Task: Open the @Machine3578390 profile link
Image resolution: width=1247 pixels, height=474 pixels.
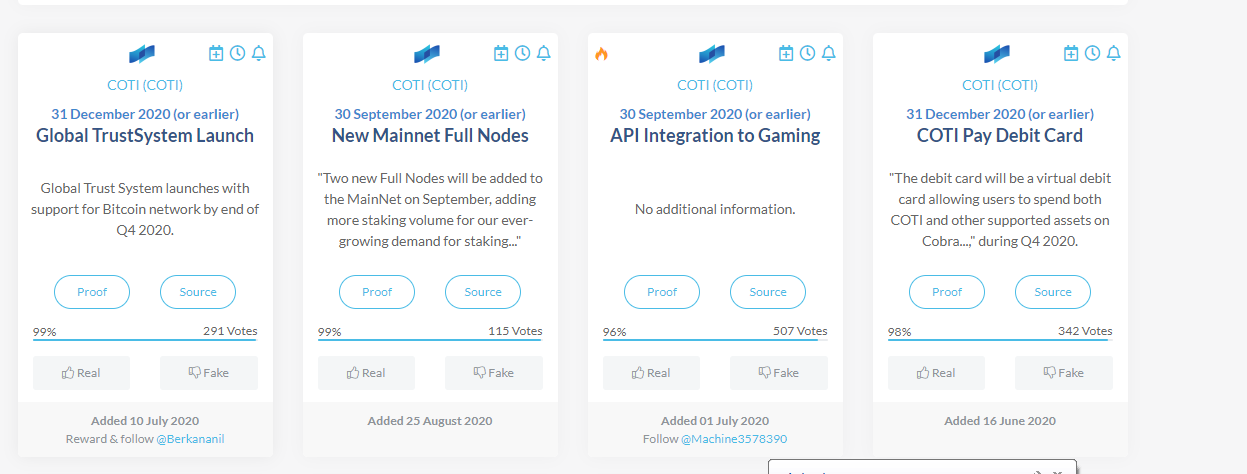Action: [x=734, y=439]
